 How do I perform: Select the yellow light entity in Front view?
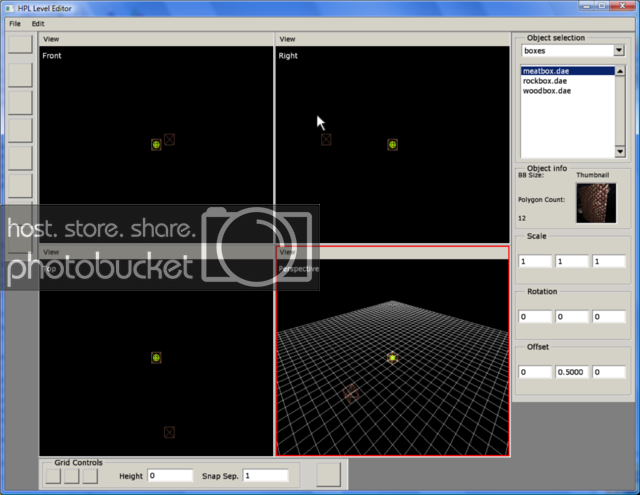156,144
